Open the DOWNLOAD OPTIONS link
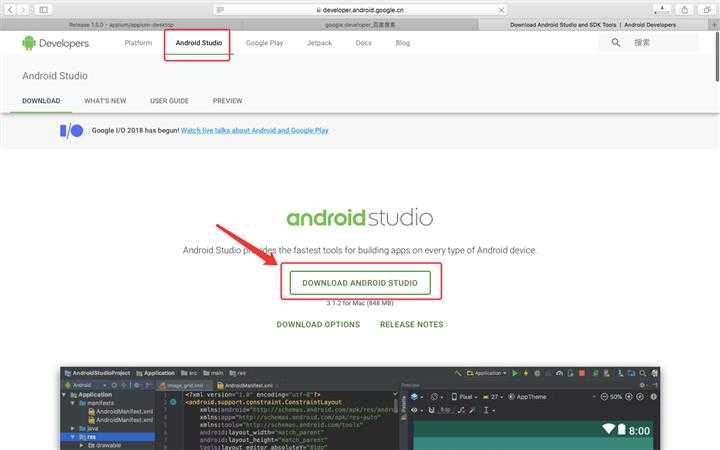This screenshot has width=720, height=450. click(x=318, y=324)
